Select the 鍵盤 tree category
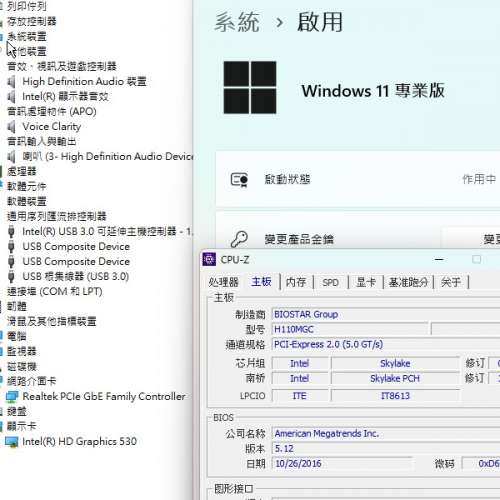 click(x=17, y=411)
